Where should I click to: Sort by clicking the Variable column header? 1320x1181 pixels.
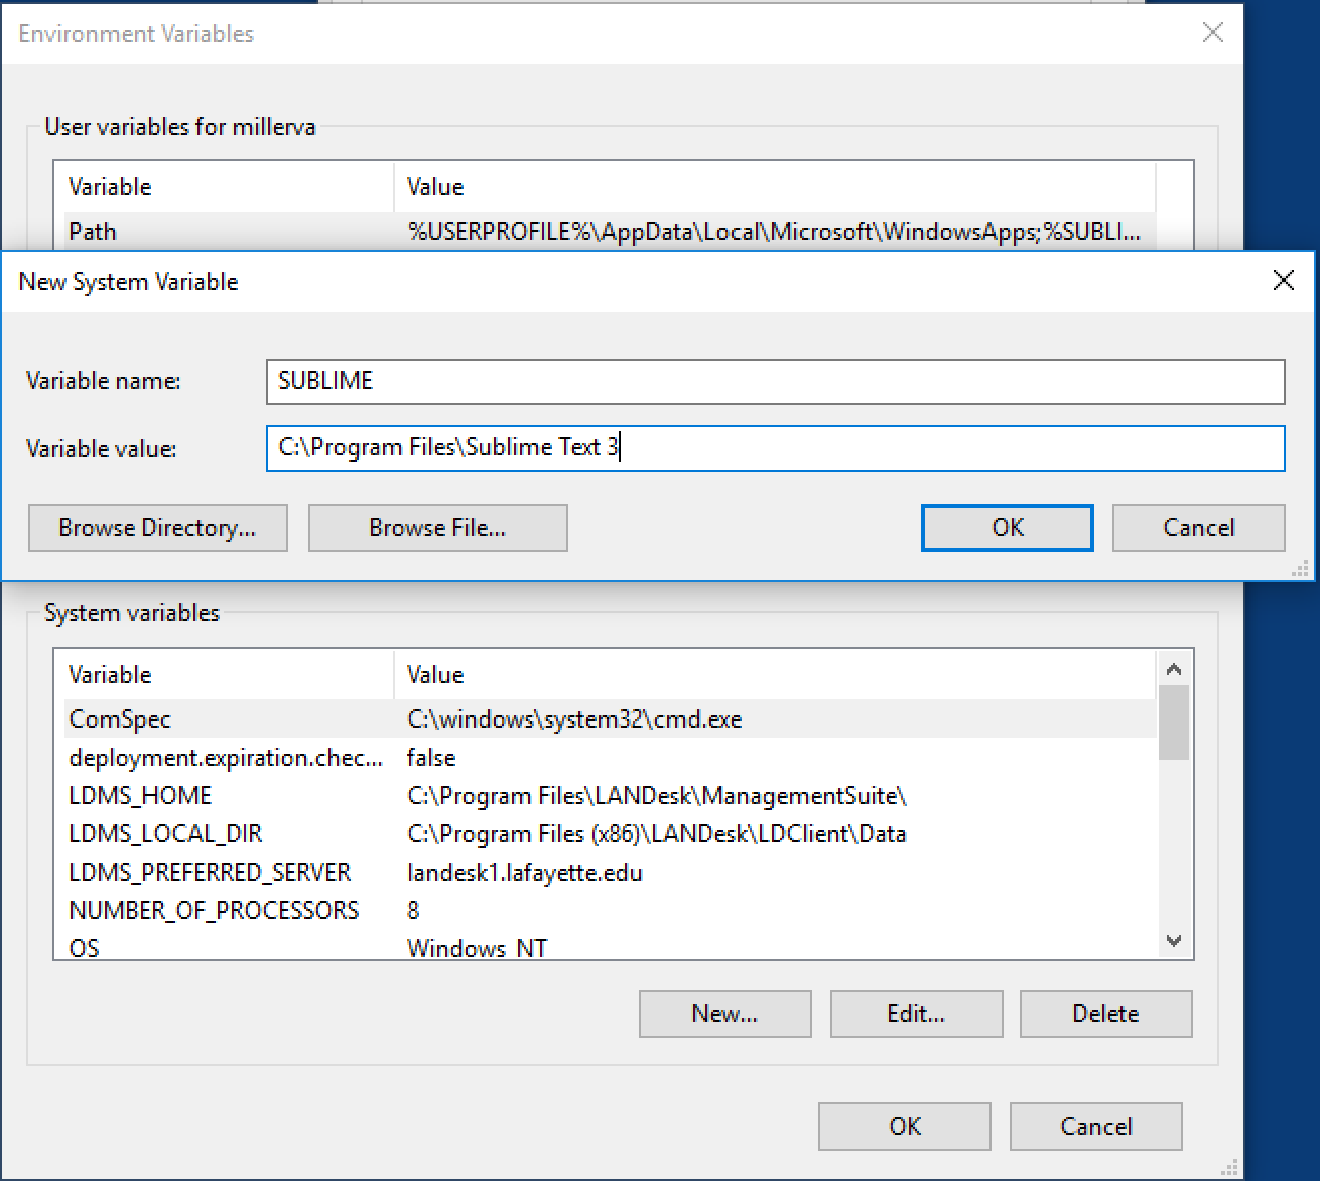(x=109, y=674)
